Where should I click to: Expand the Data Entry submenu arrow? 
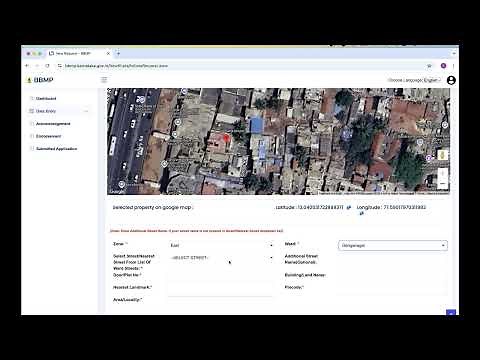[86, 111]
